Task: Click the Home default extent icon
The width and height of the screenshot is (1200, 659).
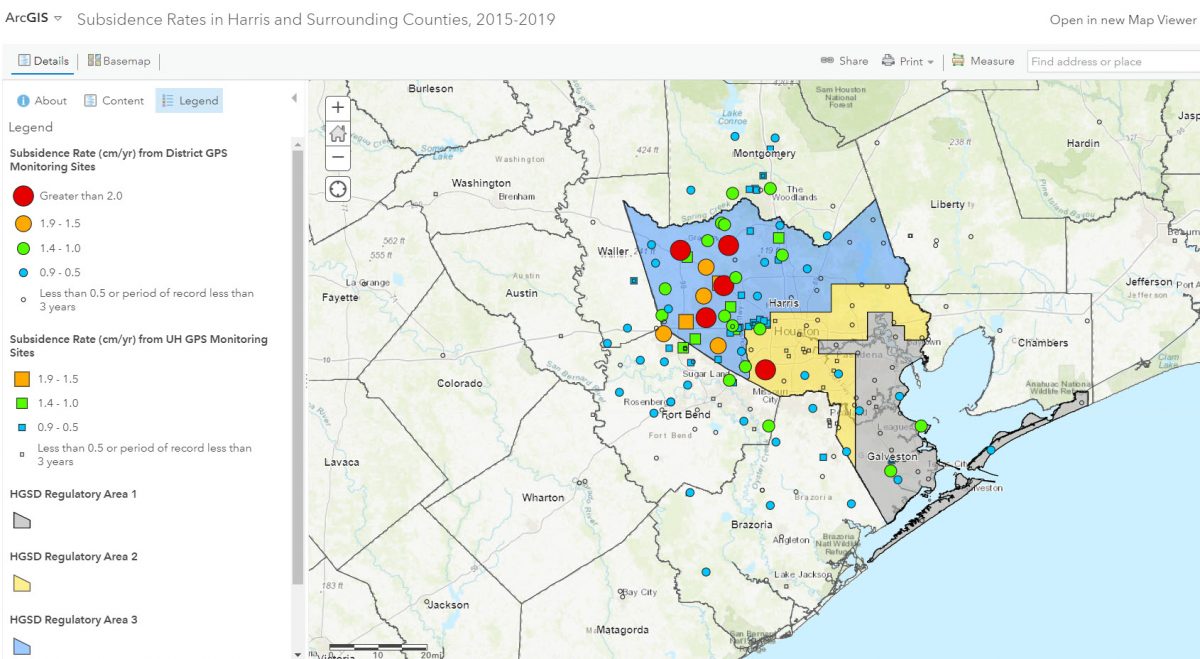Action: point(337,131)
